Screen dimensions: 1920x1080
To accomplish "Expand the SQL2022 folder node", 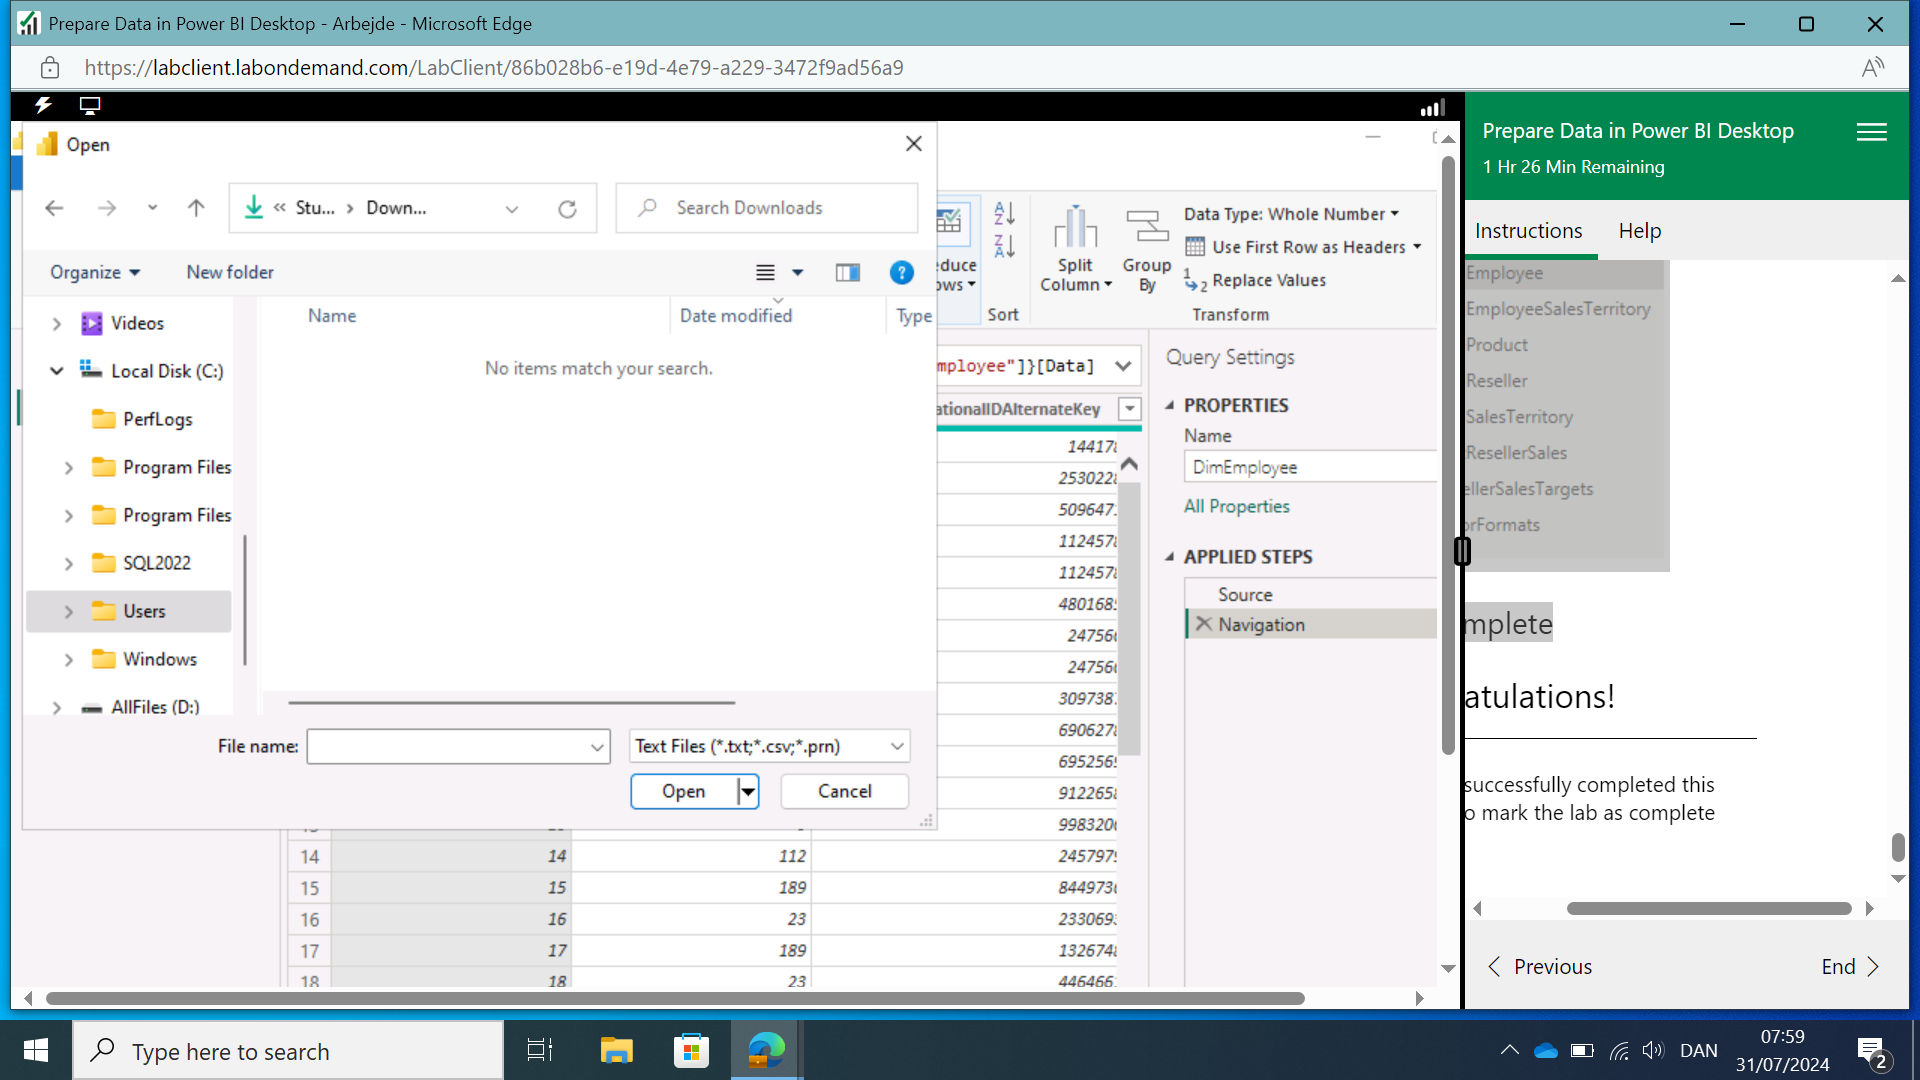I will 69,564.
